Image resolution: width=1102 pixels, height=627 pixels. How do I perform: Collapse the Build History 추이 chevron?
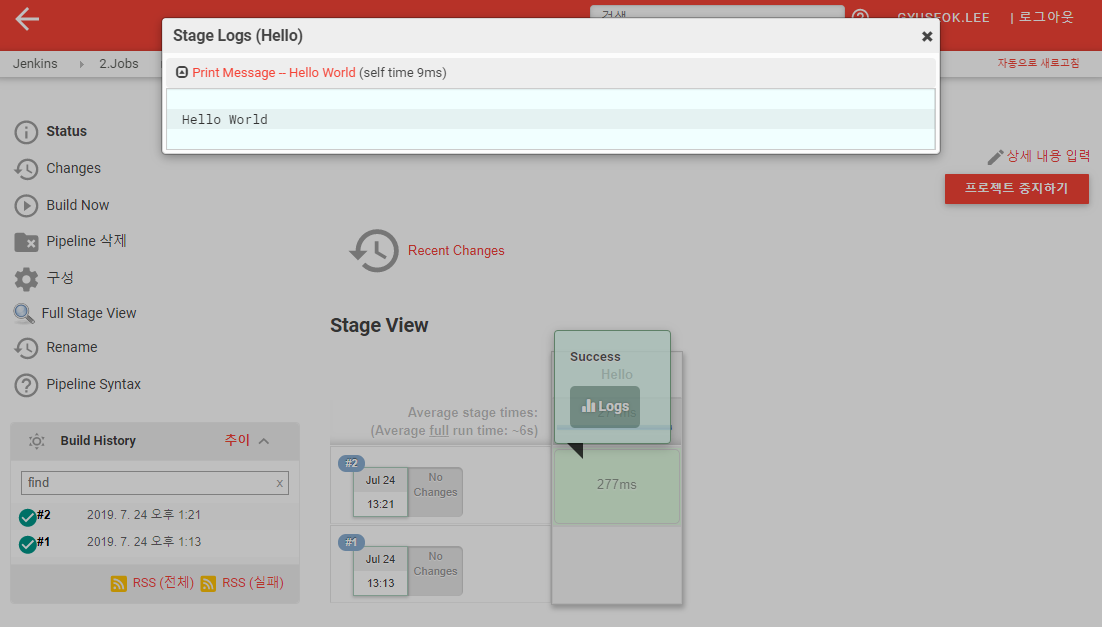coord(264,441)
